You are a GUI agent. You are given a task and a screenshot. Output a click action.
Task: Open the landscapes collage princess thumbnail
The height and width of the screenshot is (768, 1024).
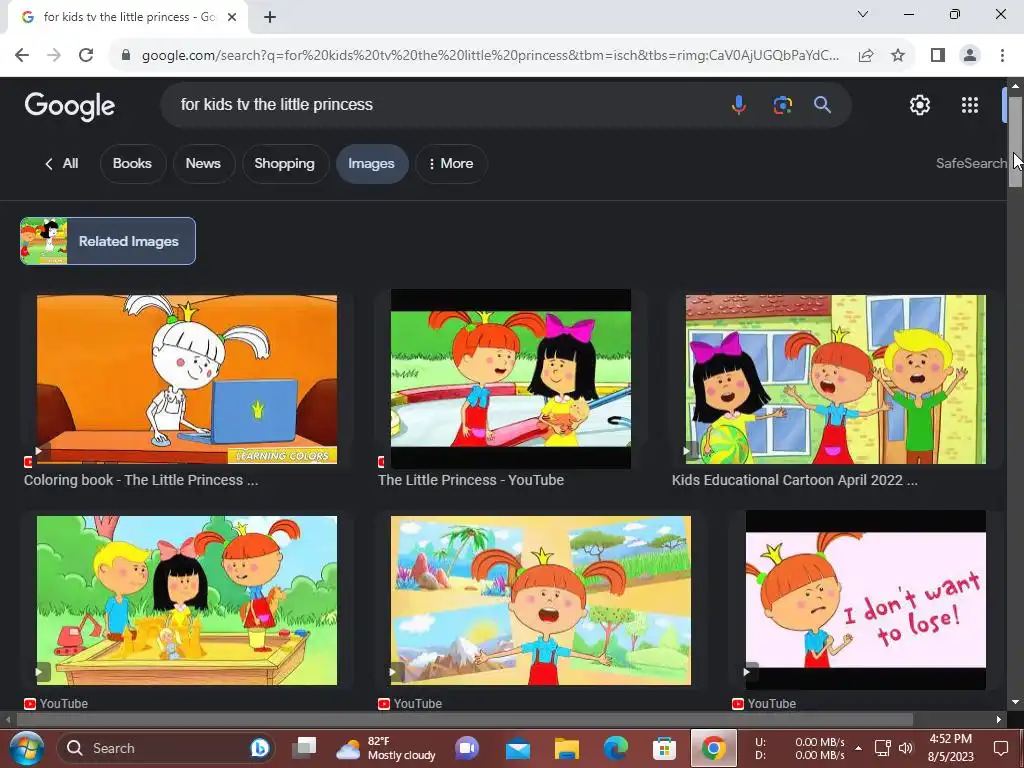click(x=541, y=600)
